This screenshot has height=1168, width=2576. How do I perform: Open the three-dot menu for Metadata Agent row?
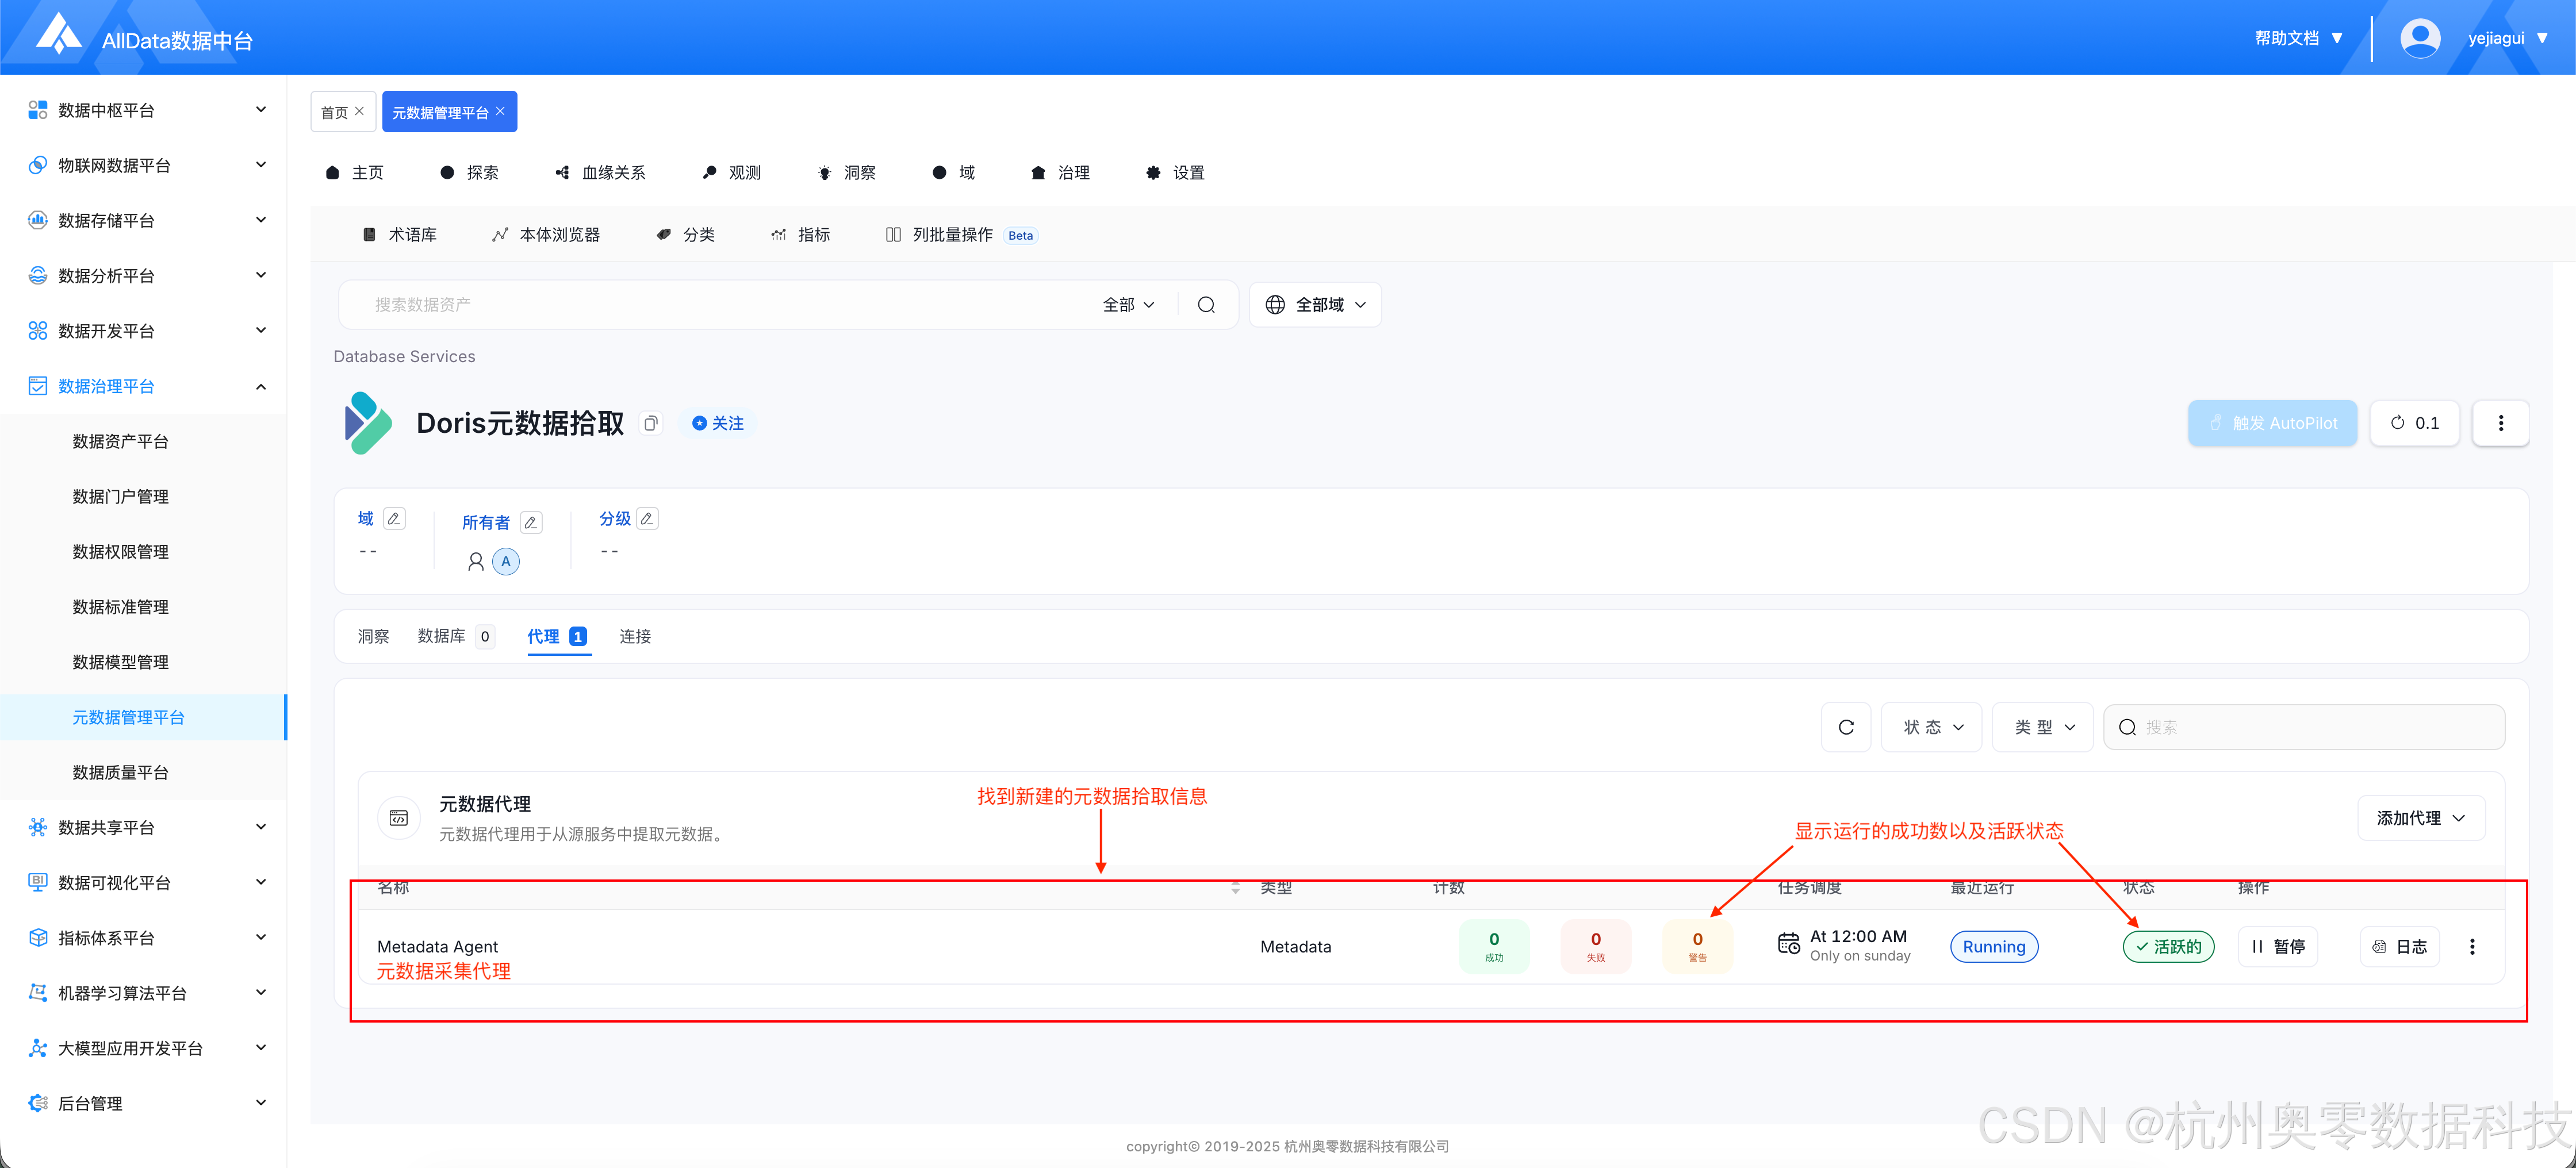click(x=2472, y=946)
